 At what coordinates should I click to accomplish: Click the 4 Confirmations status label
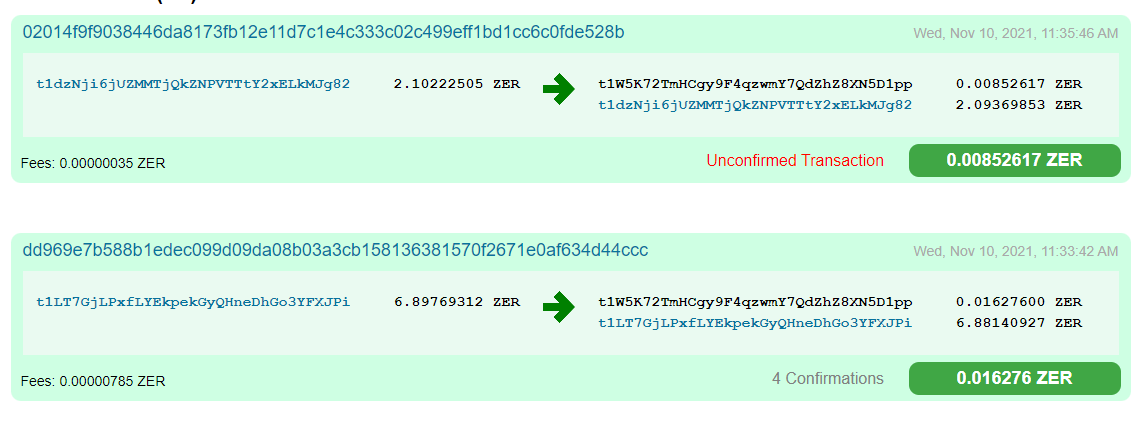tap(828, 379)
